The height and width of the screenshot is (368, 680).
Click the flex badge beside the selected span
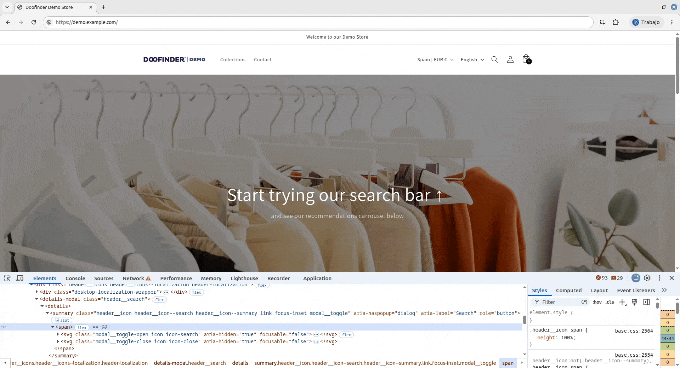point(82,327)
